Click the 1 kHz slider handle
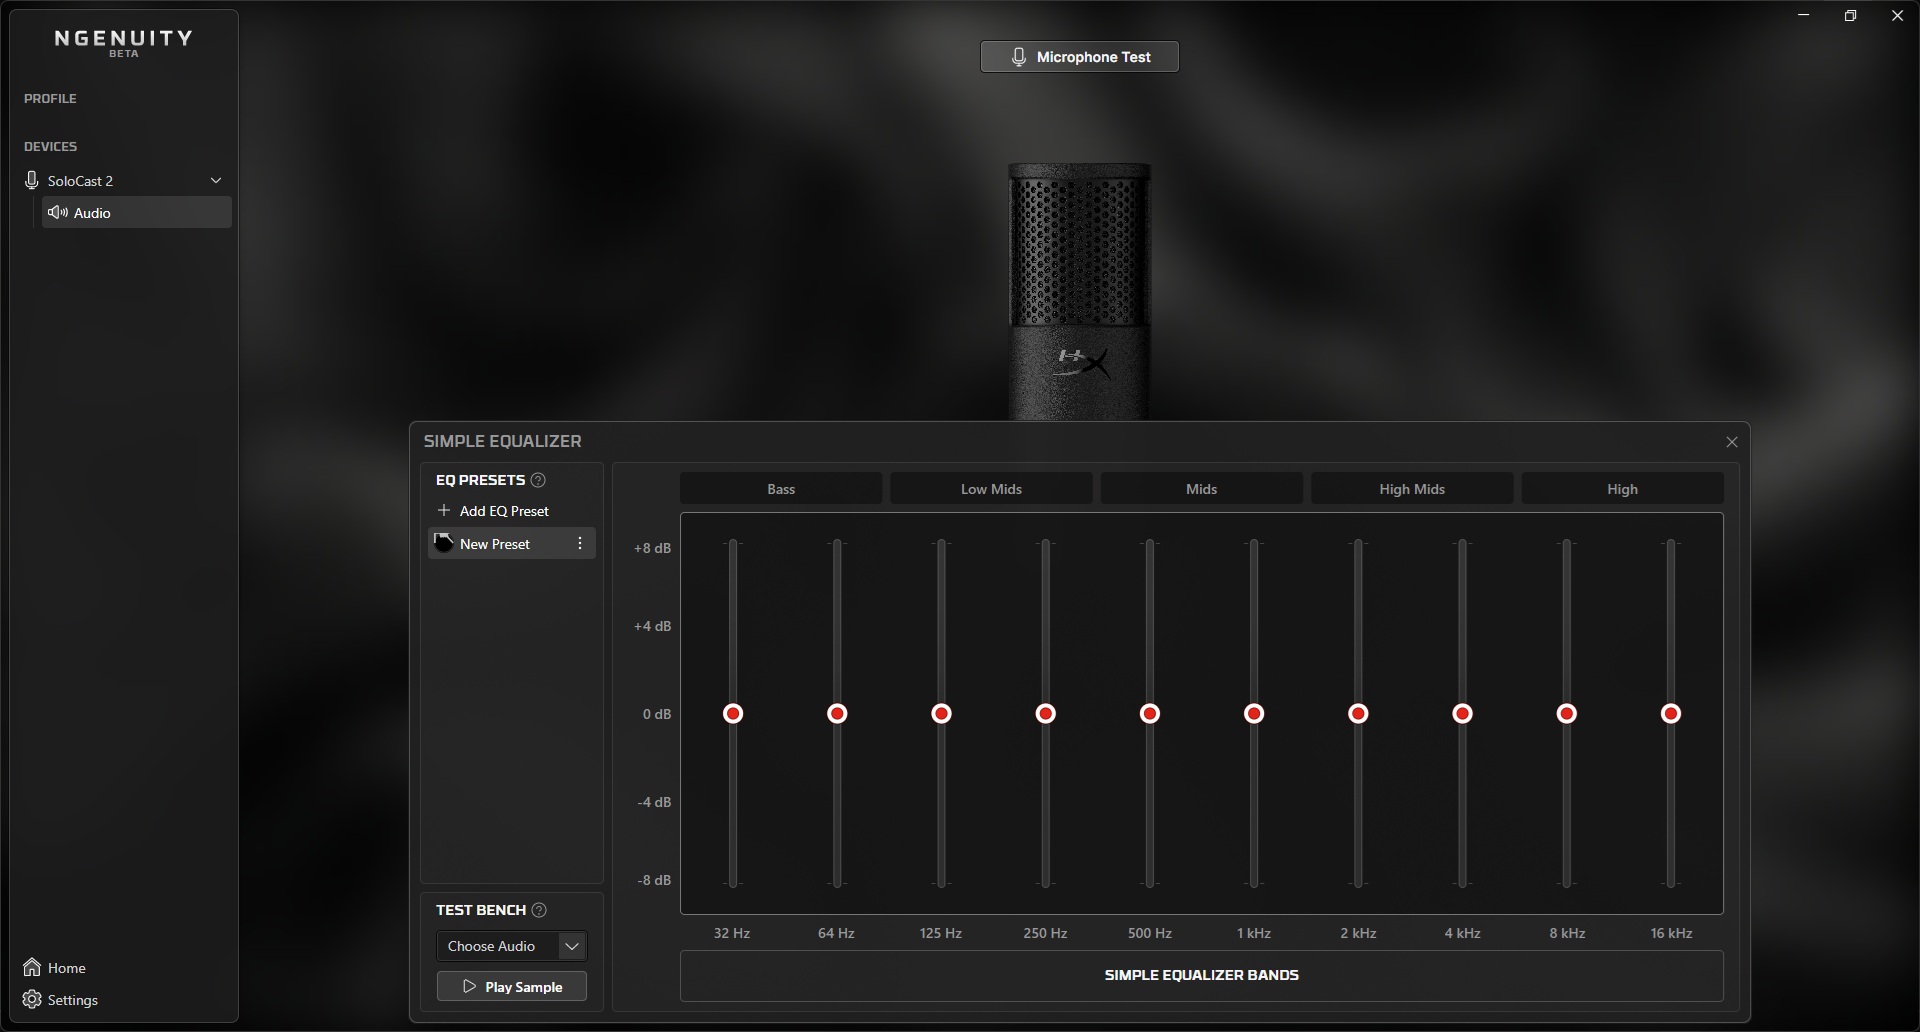This screenshot has width=1920, height=1032. coord(1254,714)
